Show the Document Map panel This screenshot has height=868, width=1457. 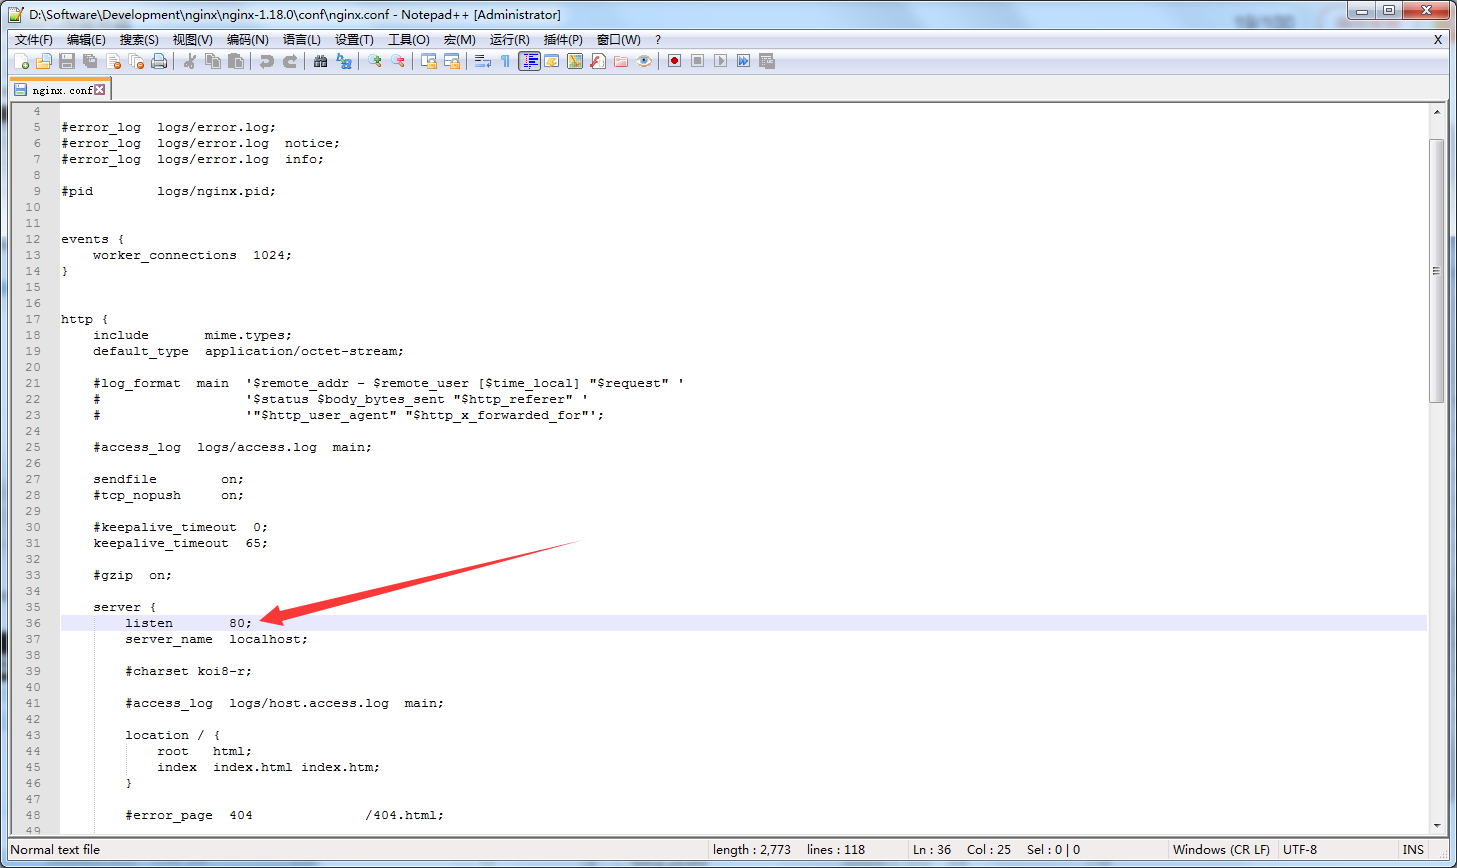(575, 61)
